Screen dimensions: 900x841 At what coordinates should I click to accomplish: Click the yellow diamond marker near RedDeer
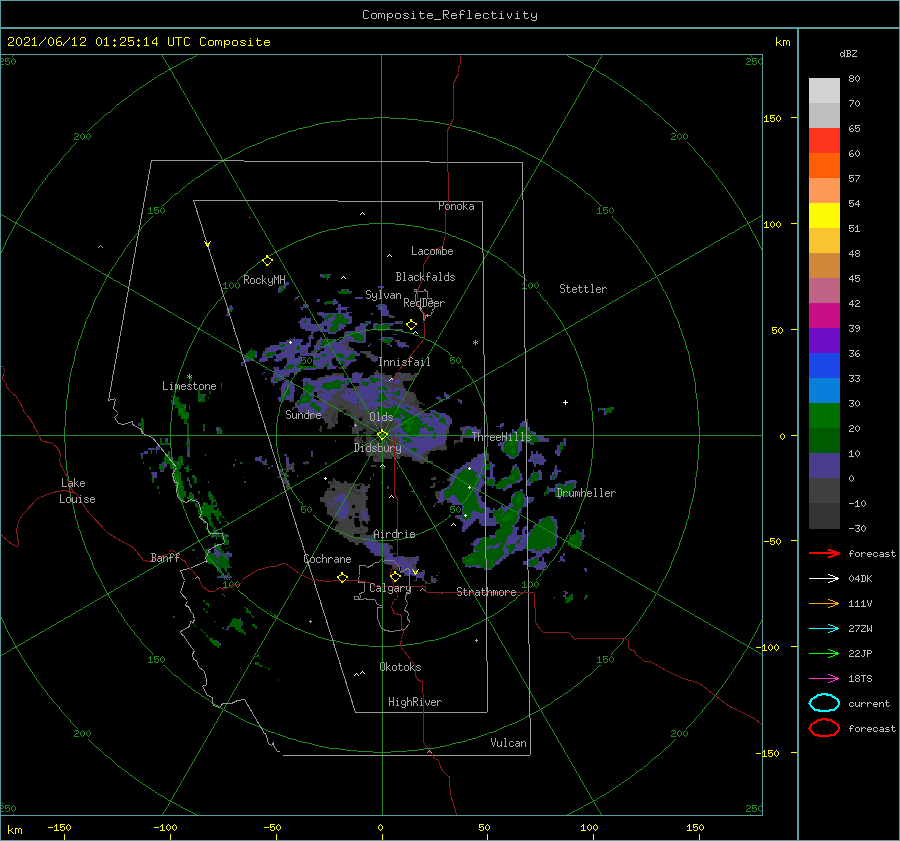tap(411, 325)
